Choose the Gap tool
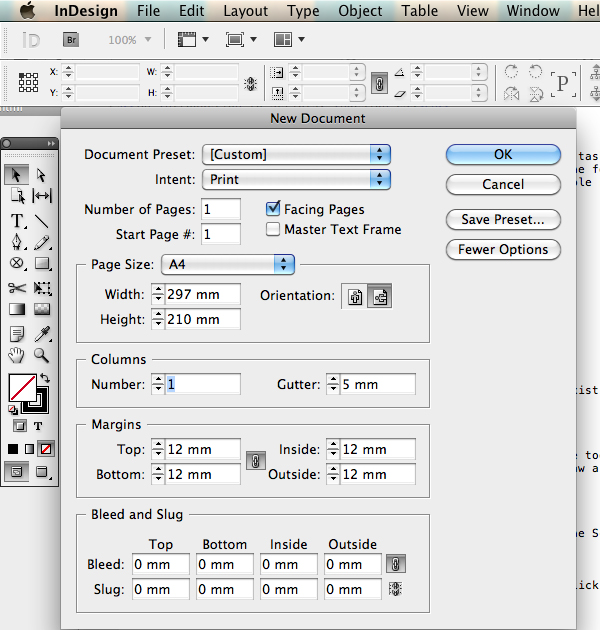Viewport: 600px width, 630px height. pos(42,196)
